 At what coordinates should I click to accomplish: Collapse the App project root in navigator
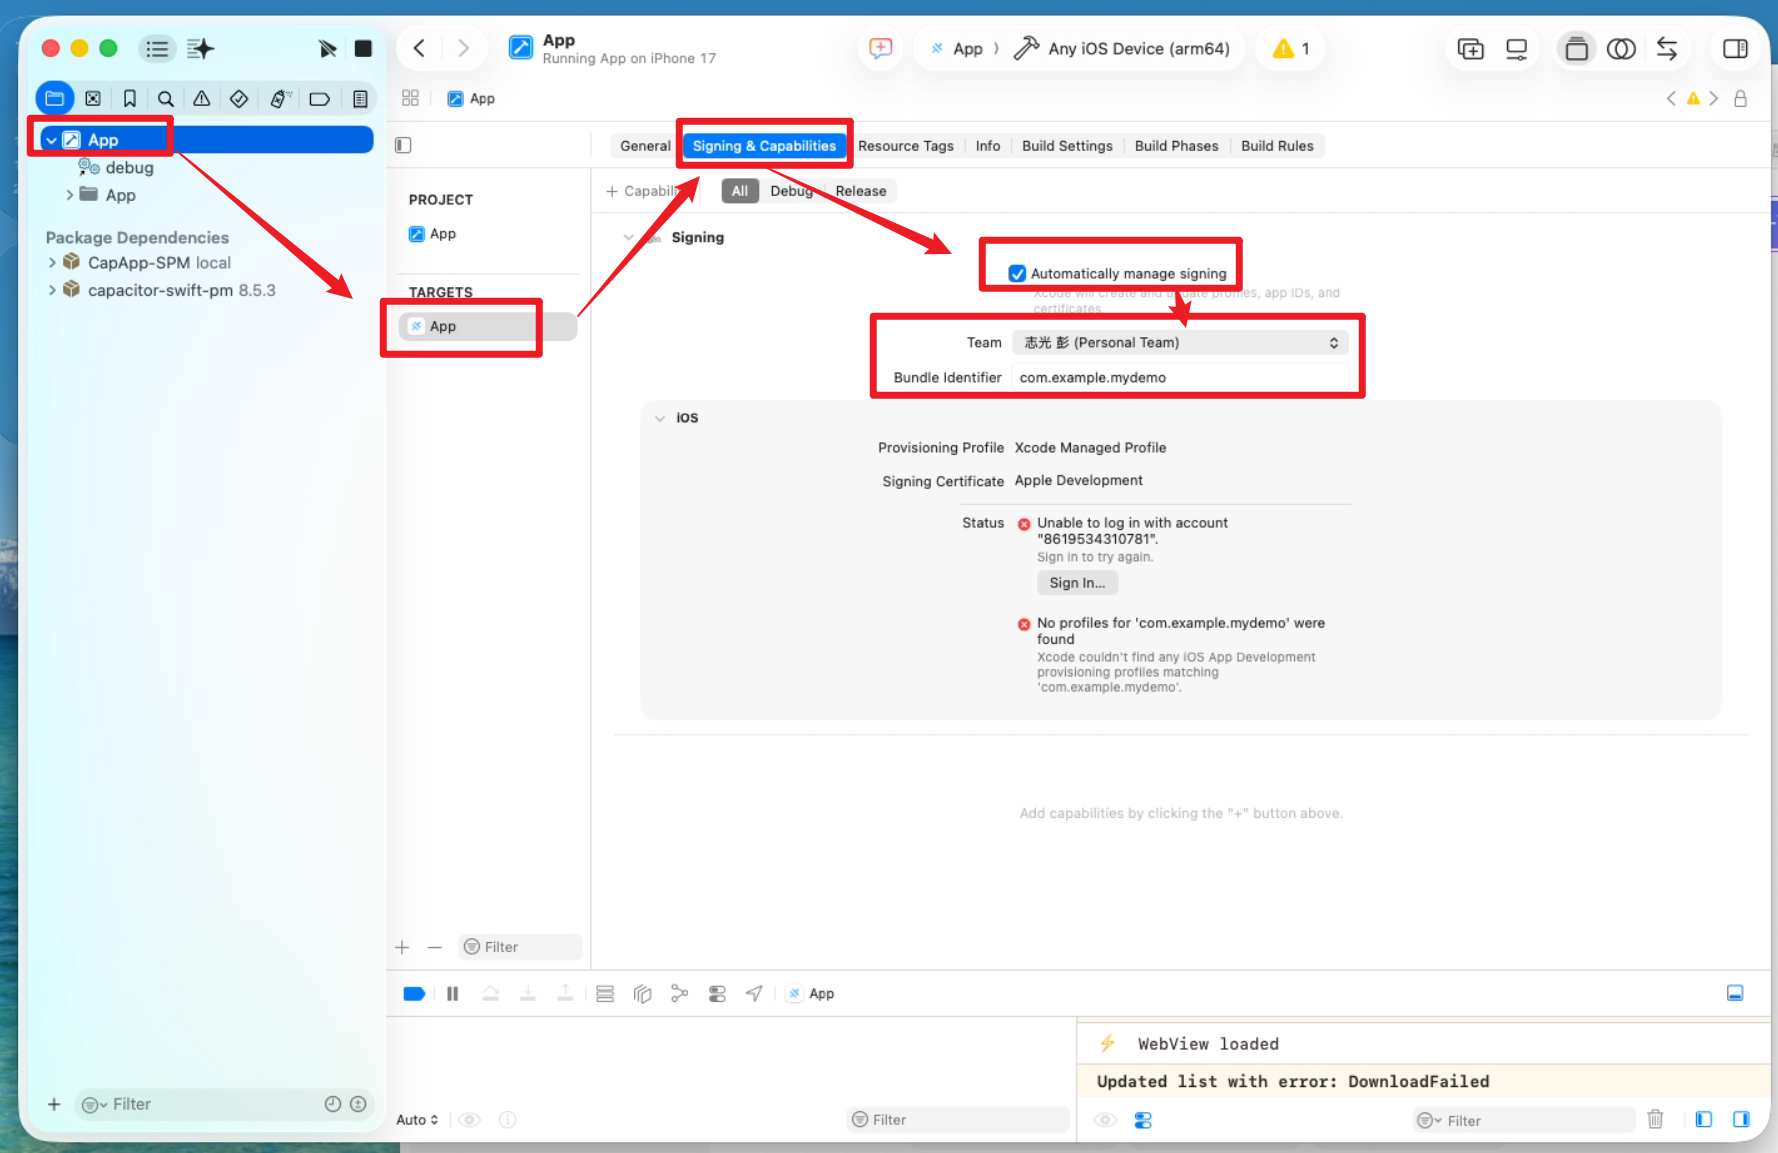tap(51, 140)
